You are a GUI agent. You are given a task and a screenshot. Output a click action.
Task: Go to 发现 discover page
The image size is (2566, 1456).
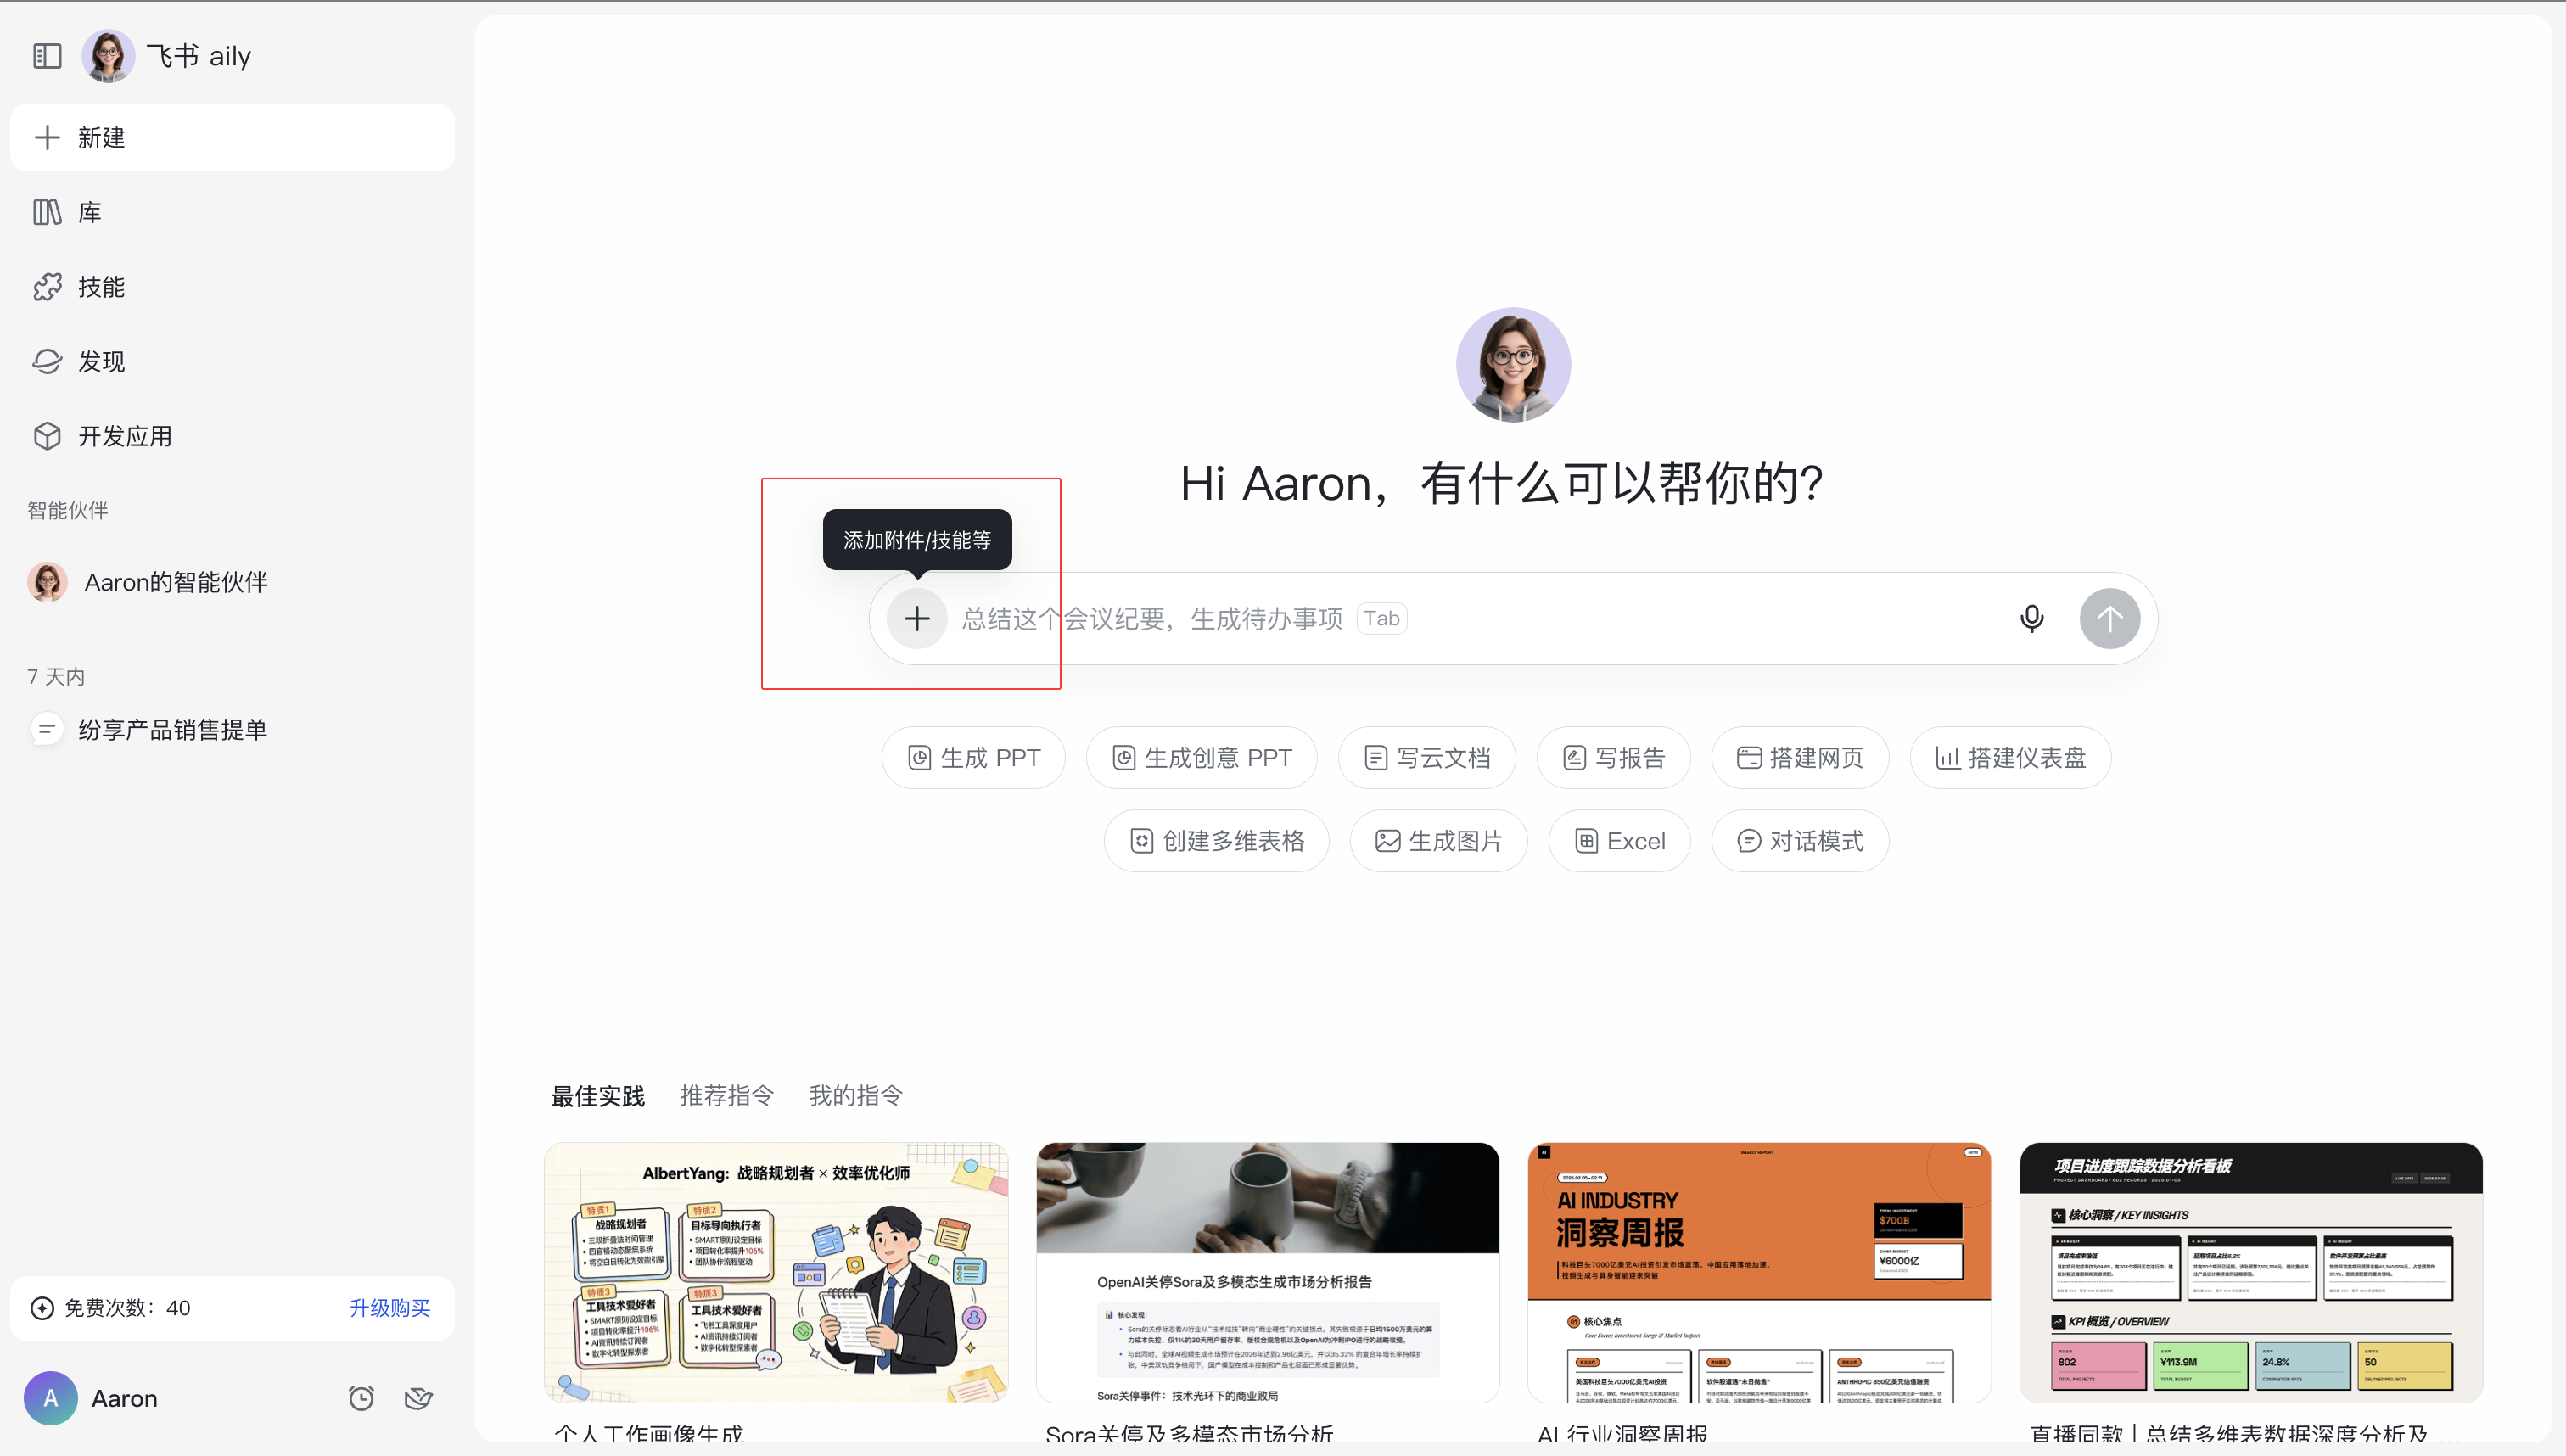coord(101,361)
